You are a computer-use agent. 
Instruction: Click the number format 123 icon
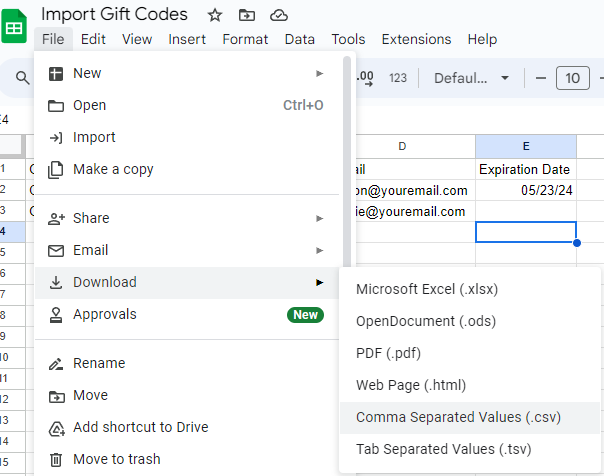pos(398,78)
